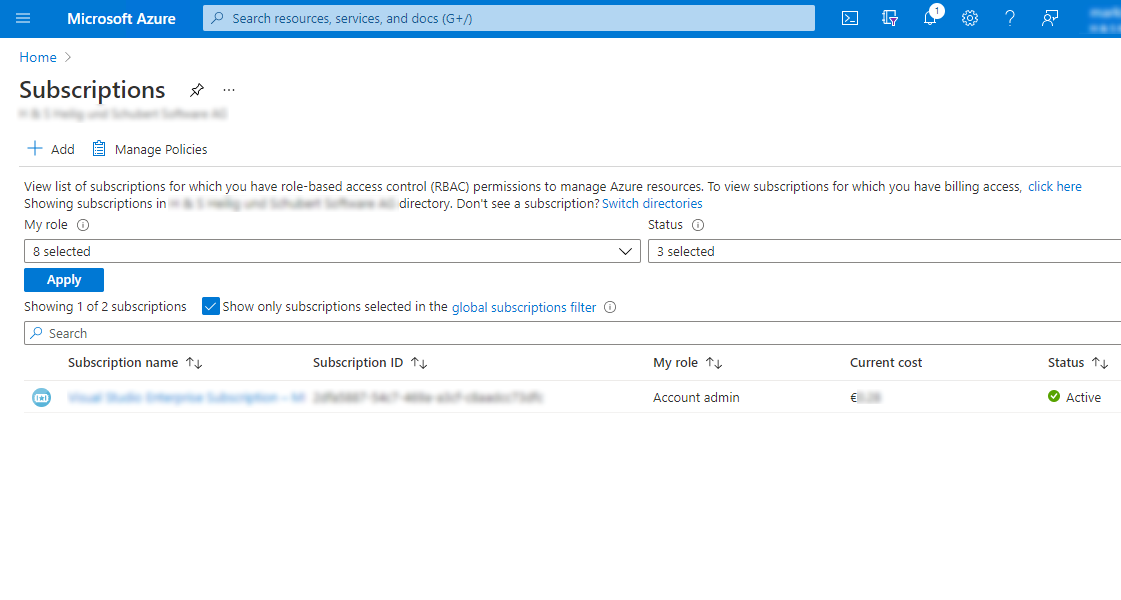Open the Feedback icon in header
This screenshot has width=1121, height=600.
1049,18
